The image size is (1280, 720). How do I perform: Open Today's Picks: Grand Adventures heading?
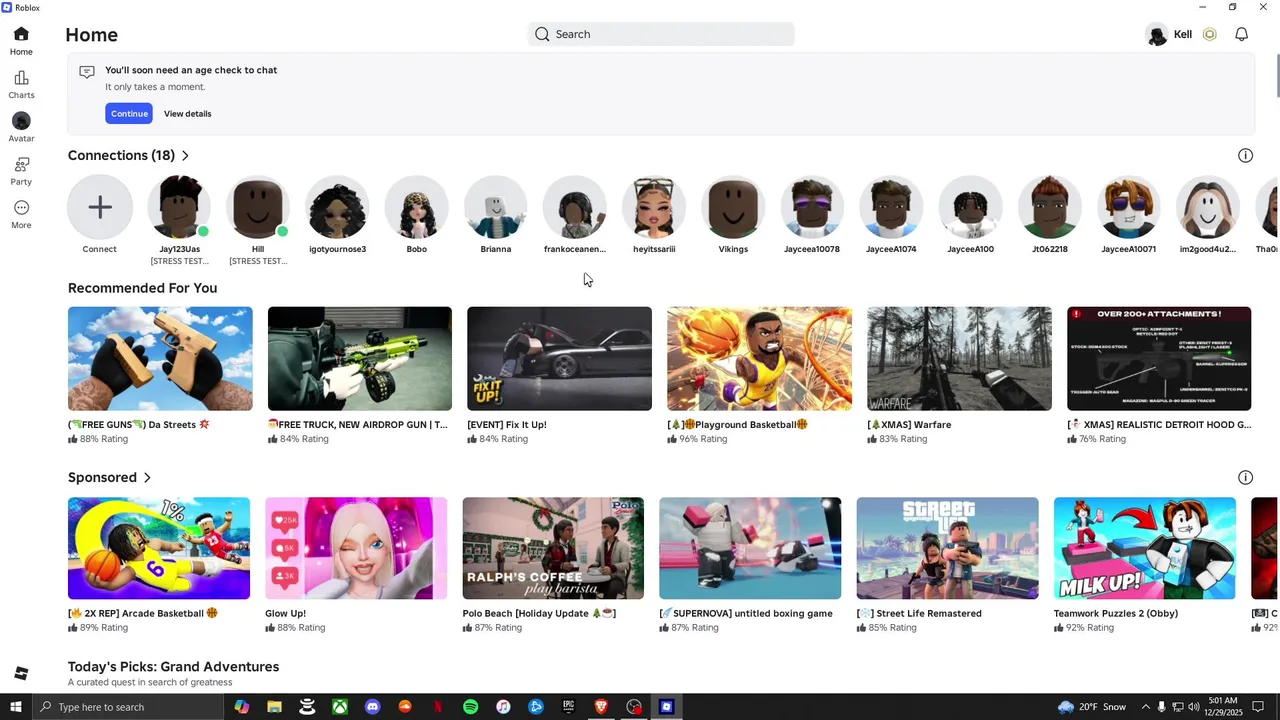(173, 667)
